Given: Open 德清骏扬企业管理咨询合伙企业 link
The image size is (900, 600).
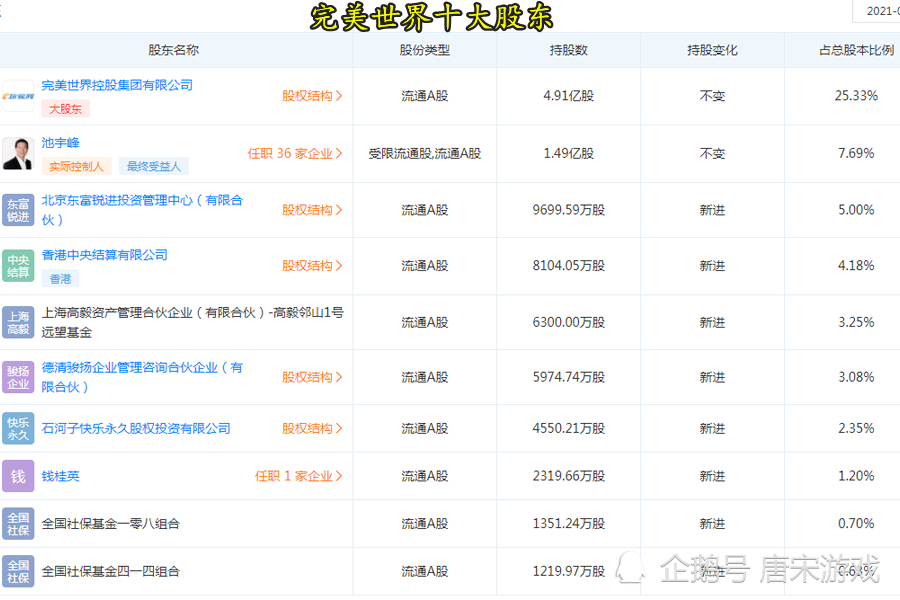Looking at the screenshot, I should click(x=142, y=377).
